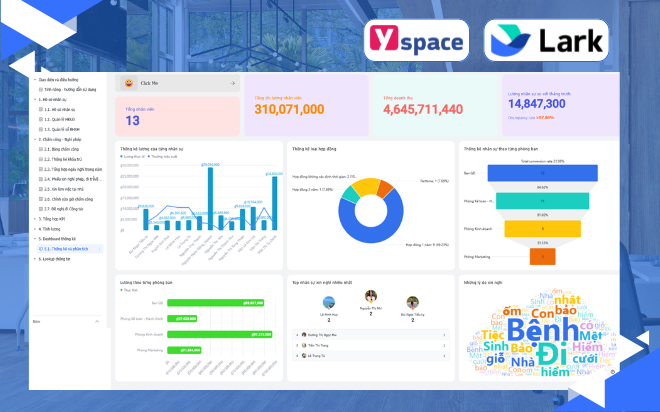Image resolution: width=660 pixels, height=412 pixels.
Task: Click 'Trần Thị Trang' row in leave ranking
Action: coord(371,345)
